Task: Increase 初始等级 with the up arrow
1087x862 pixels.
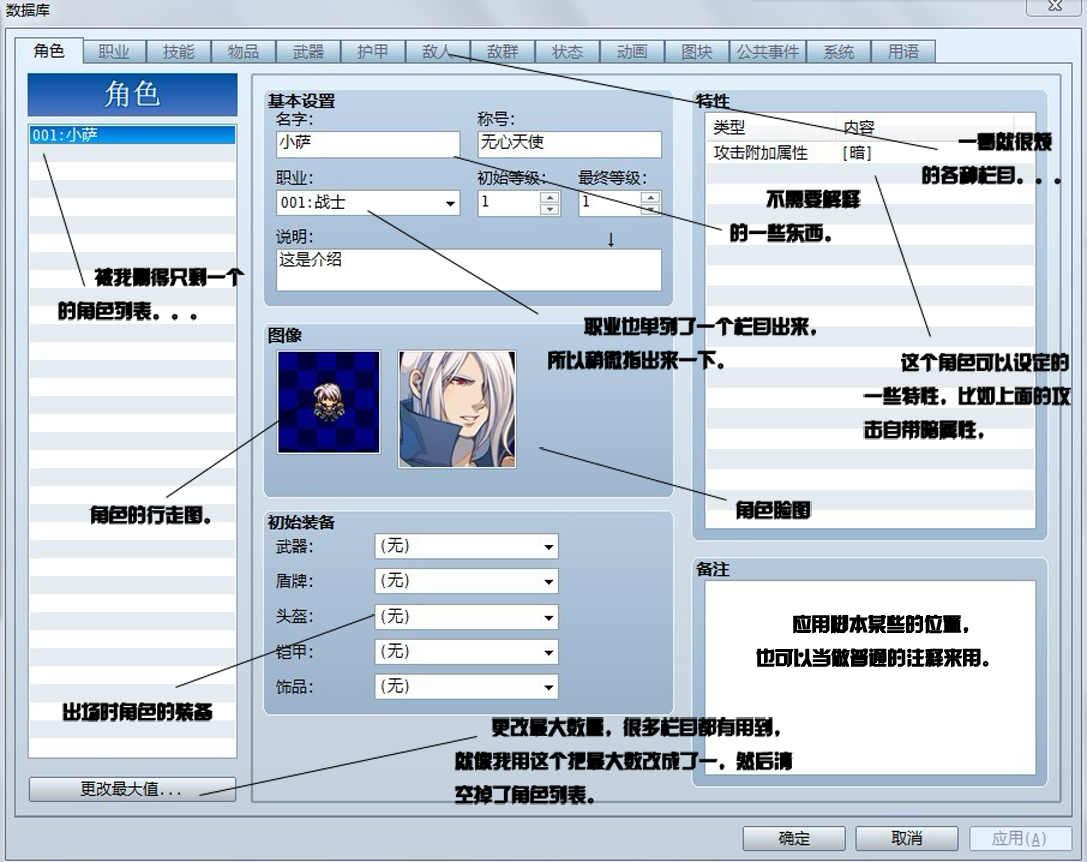Action: point(550,198)
